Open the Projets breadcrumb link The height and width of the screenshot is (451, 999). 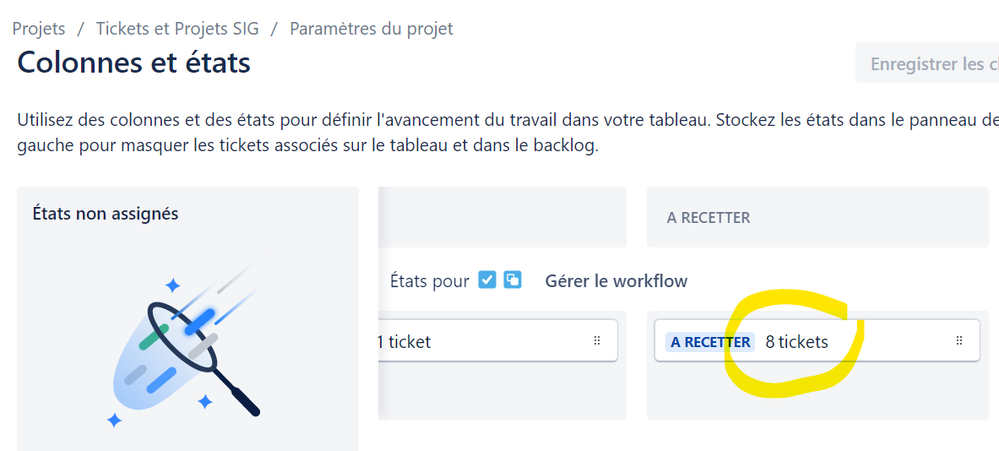39,29
